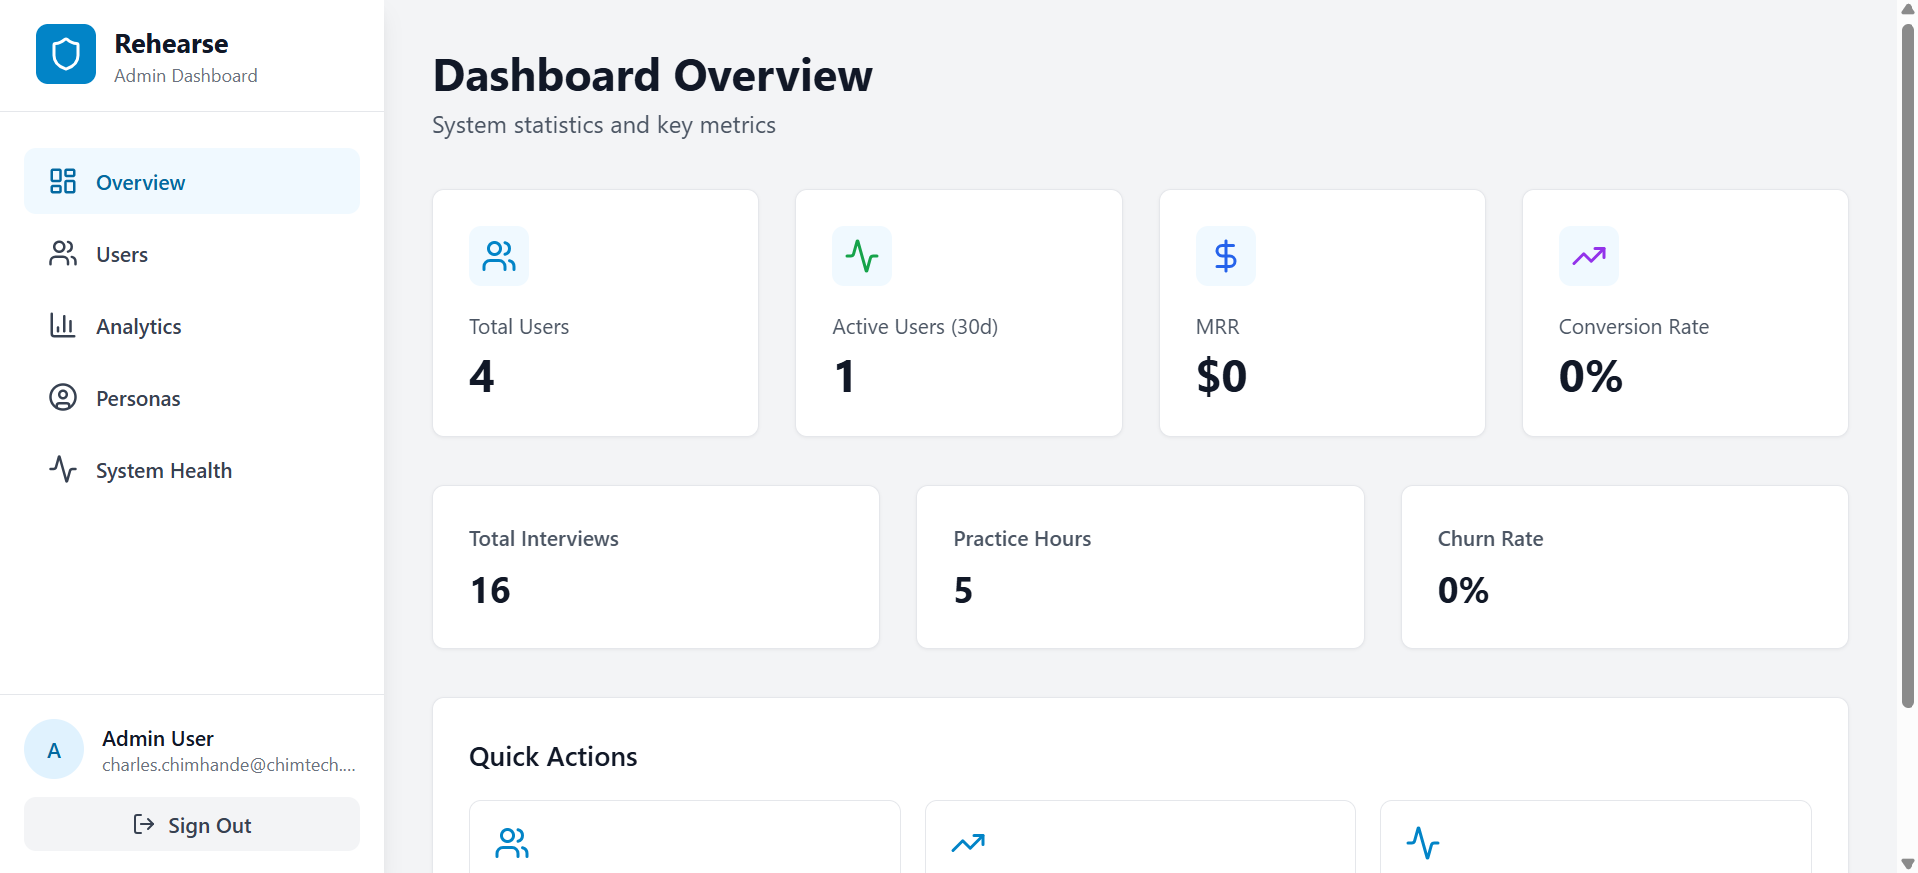Select the Total Interviews stat card
Screen dimensions: 1918x873
click(x=656, y=567)
